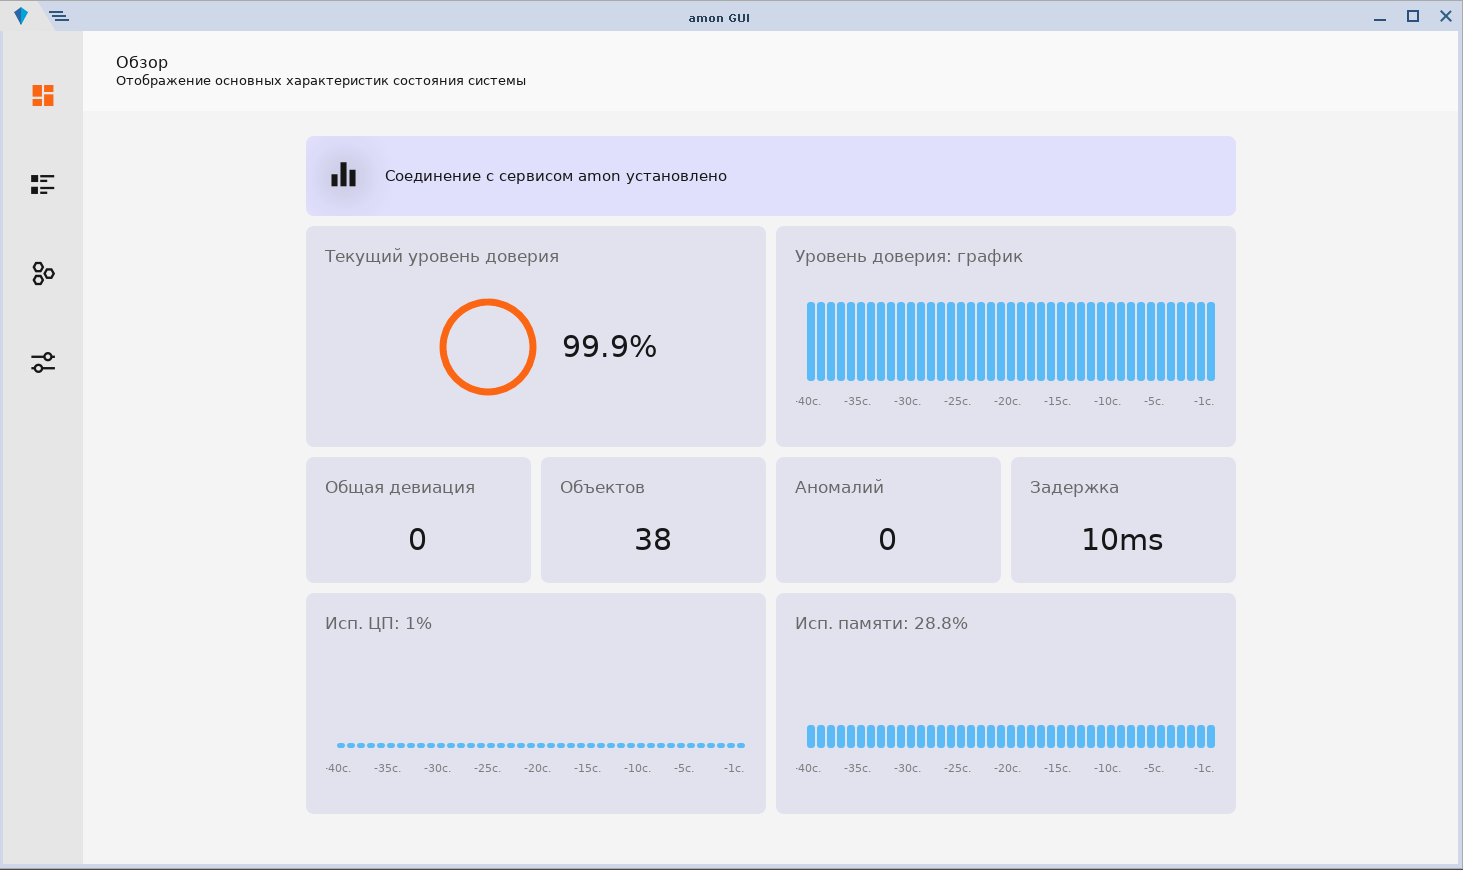Select the Общая девиация card
1463x870 pixels.
coord(418,520)
